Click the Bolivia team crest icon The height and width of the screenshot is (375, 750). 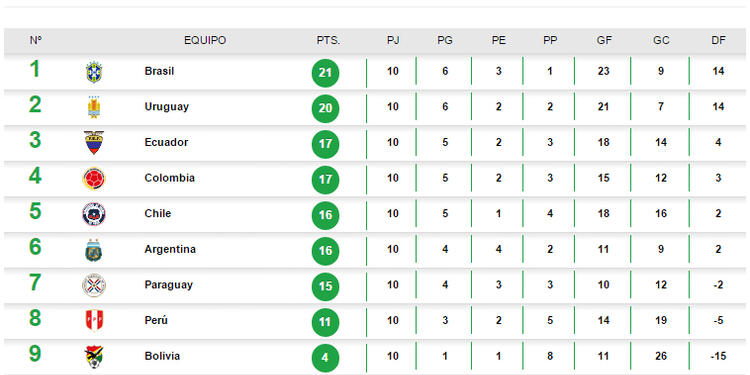point(94,357)
